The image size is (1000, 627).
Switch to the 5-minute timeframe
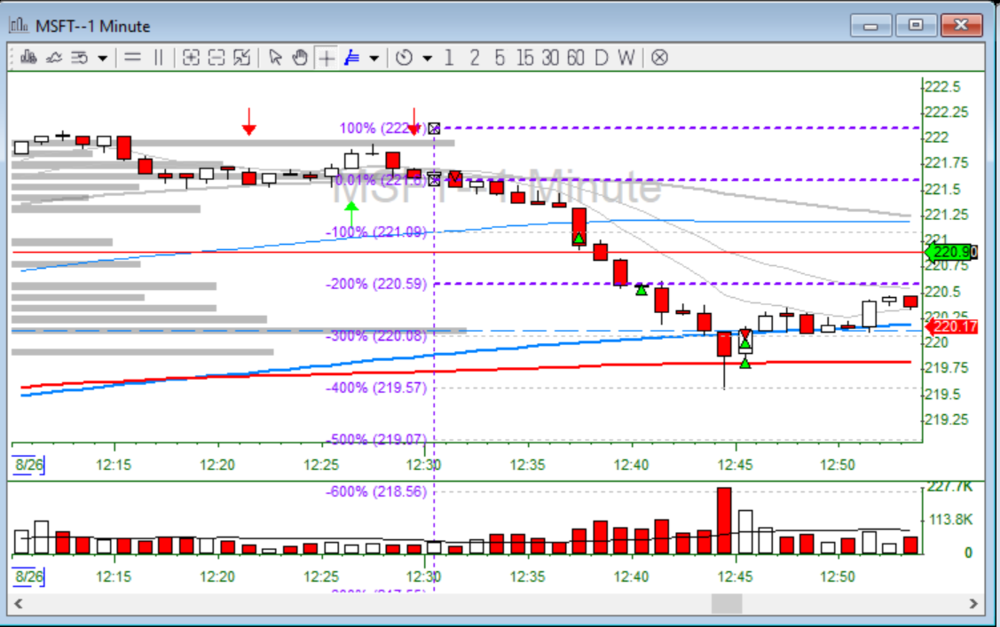point(499,57)
